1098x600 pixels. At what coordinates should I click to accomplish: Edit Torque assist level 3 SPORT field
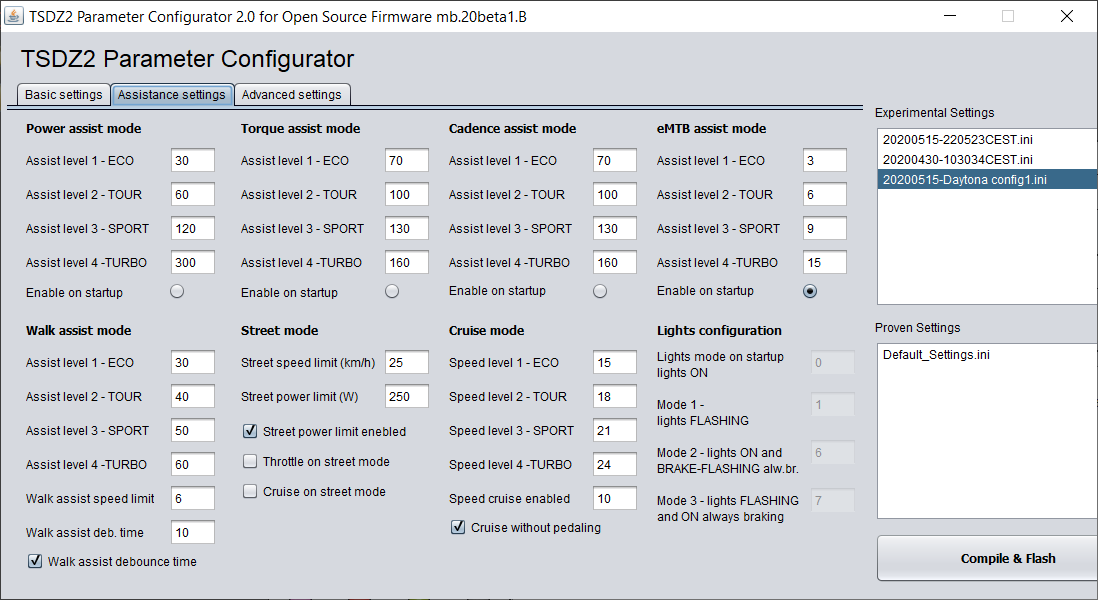tap(407, 228)
